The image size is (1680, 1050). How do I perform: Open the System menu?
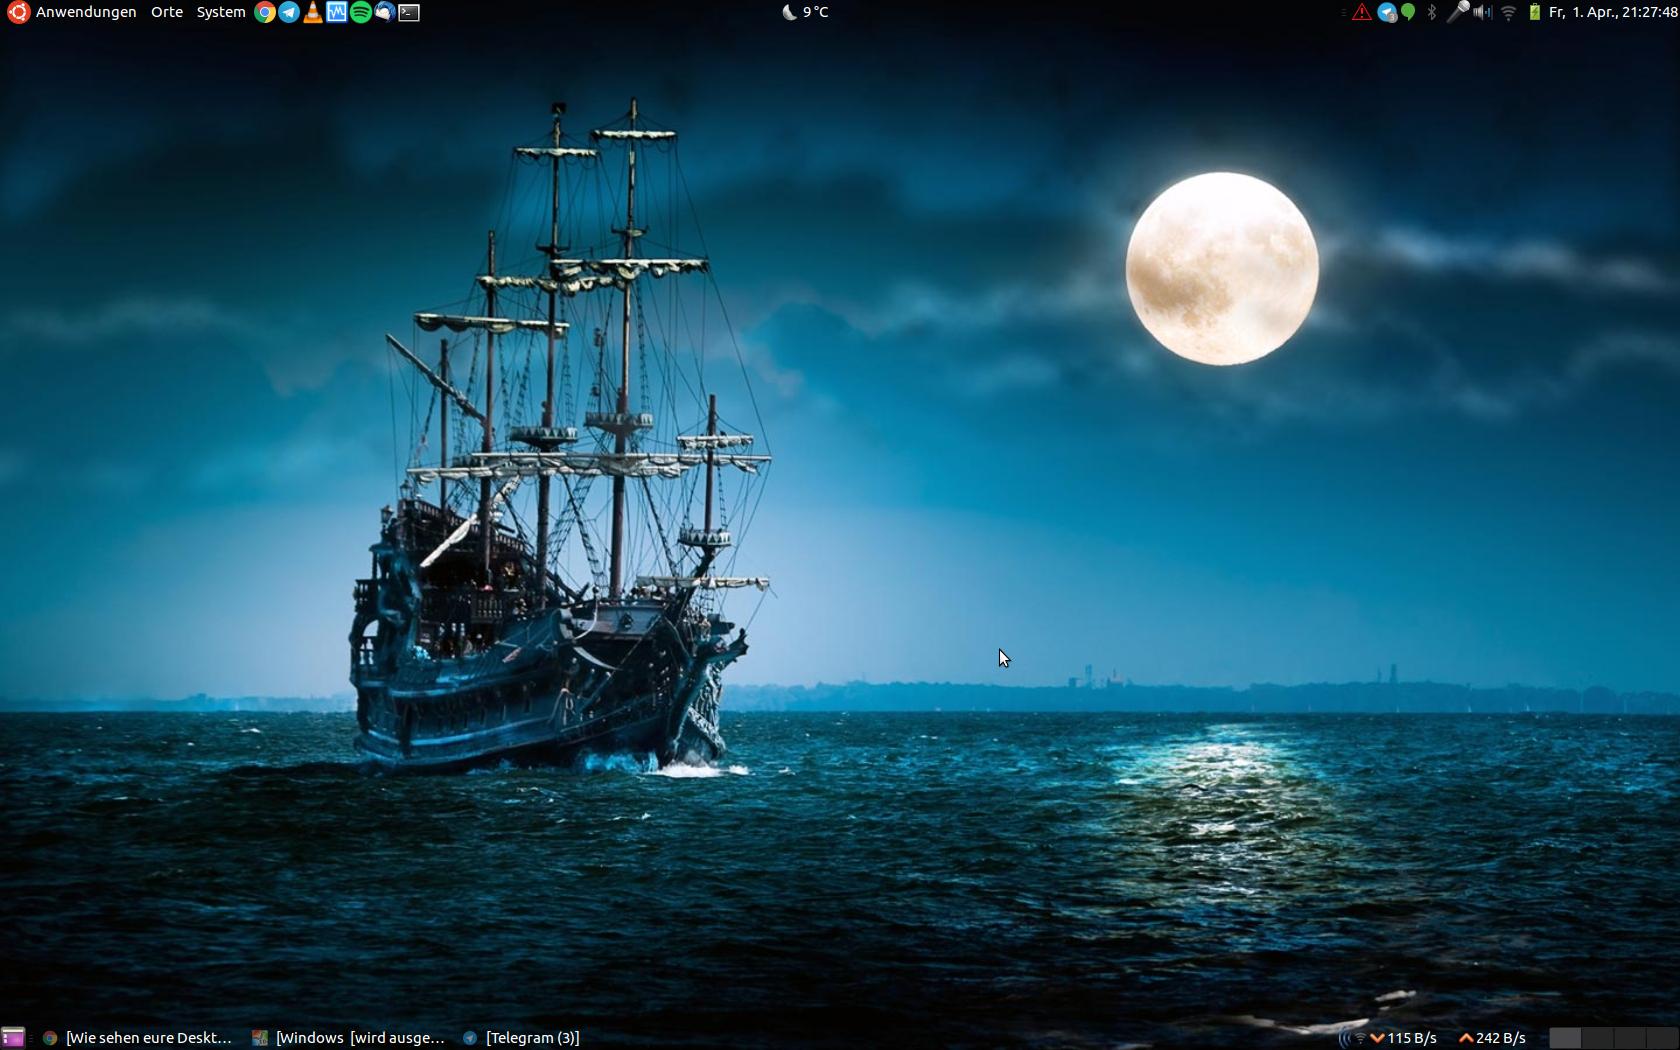coord(221,12)
